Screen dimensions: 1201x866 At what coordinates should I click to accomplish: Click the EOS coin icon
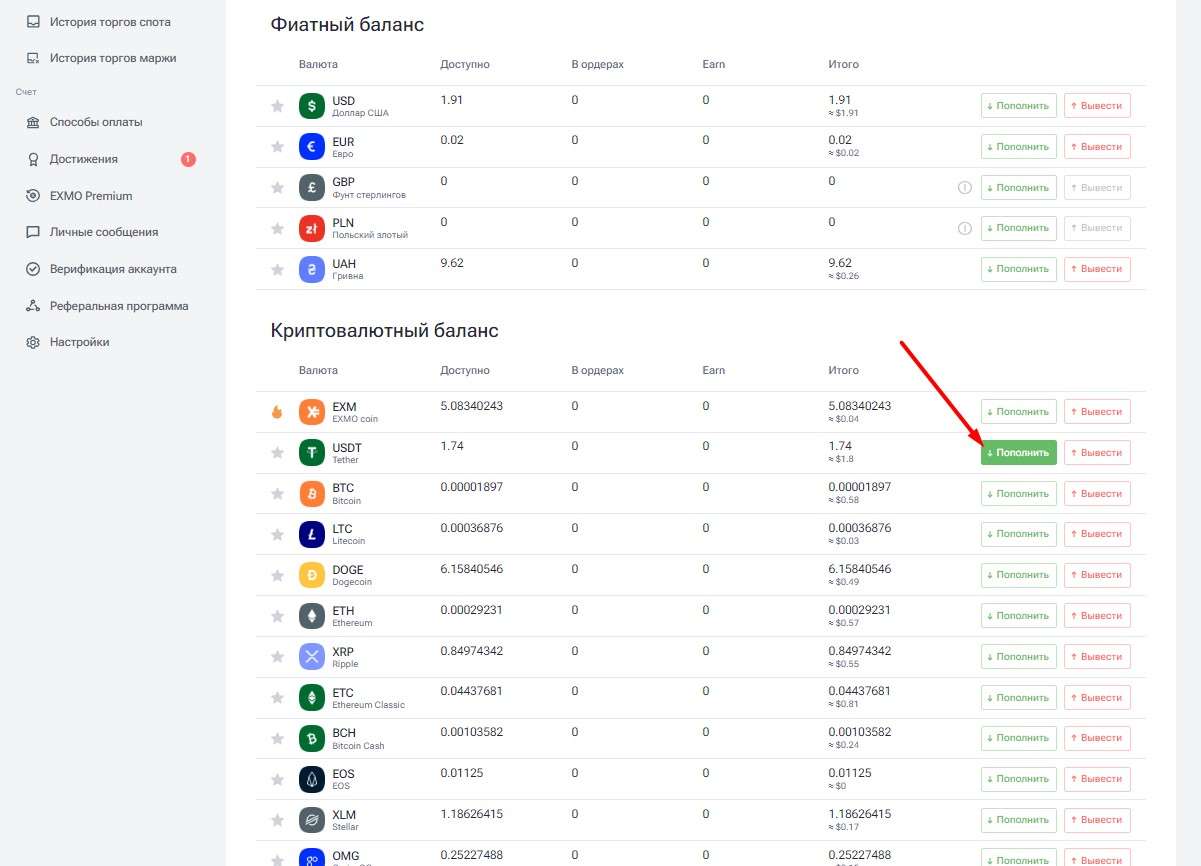pos(312,779)
